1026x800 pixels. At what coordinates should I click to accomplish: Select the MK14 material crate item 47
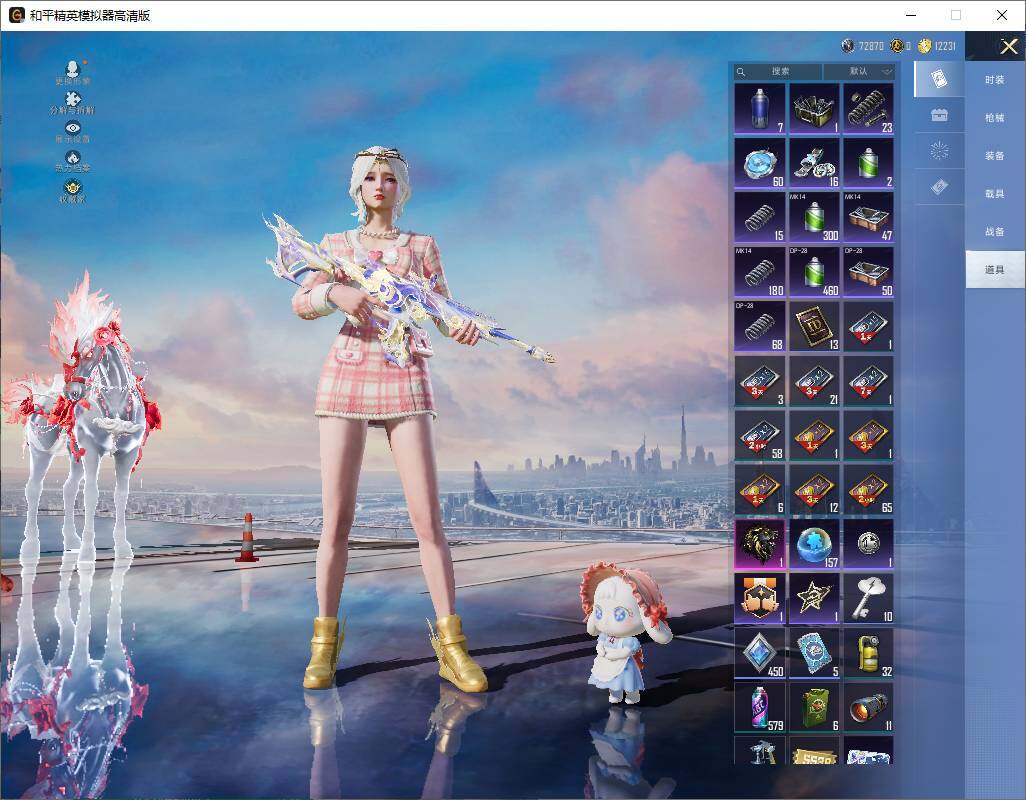pos(868,217)
